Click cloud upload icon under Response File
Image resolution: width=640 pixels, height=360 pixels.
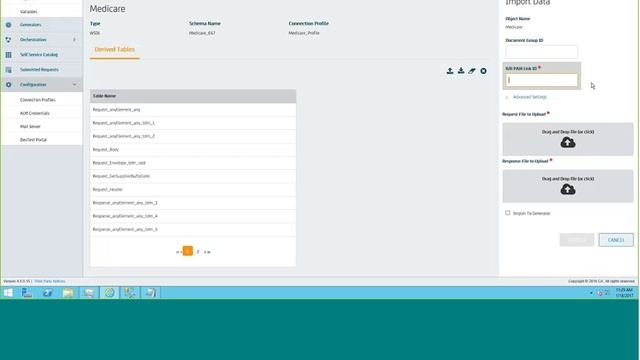pos(568,189)
